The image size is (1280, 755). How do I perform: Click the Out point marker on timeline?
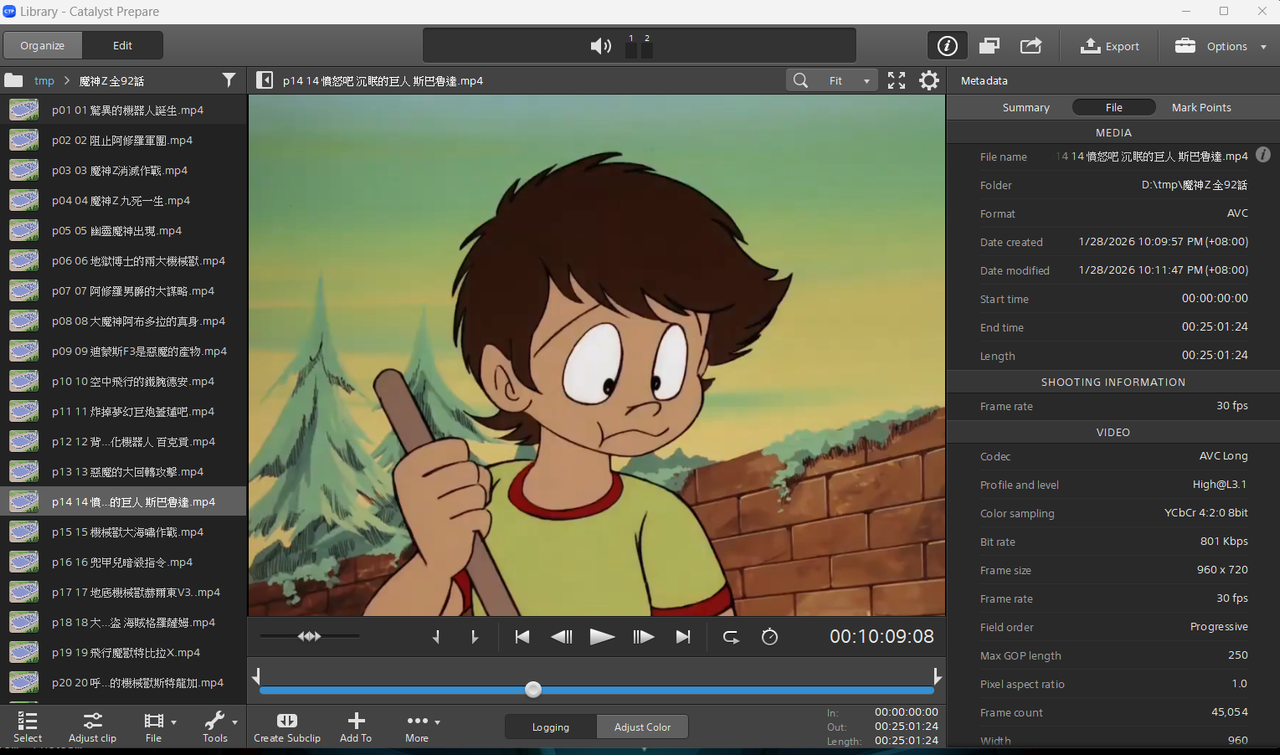tap(937, 675)
